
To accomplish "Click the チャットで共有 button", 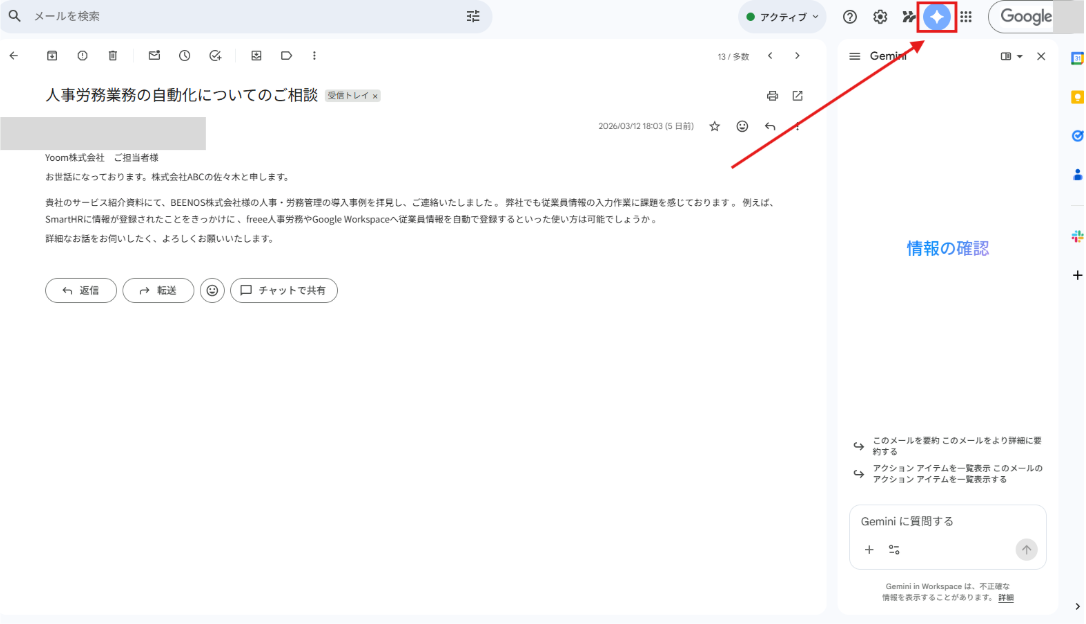I will point(284,290).
